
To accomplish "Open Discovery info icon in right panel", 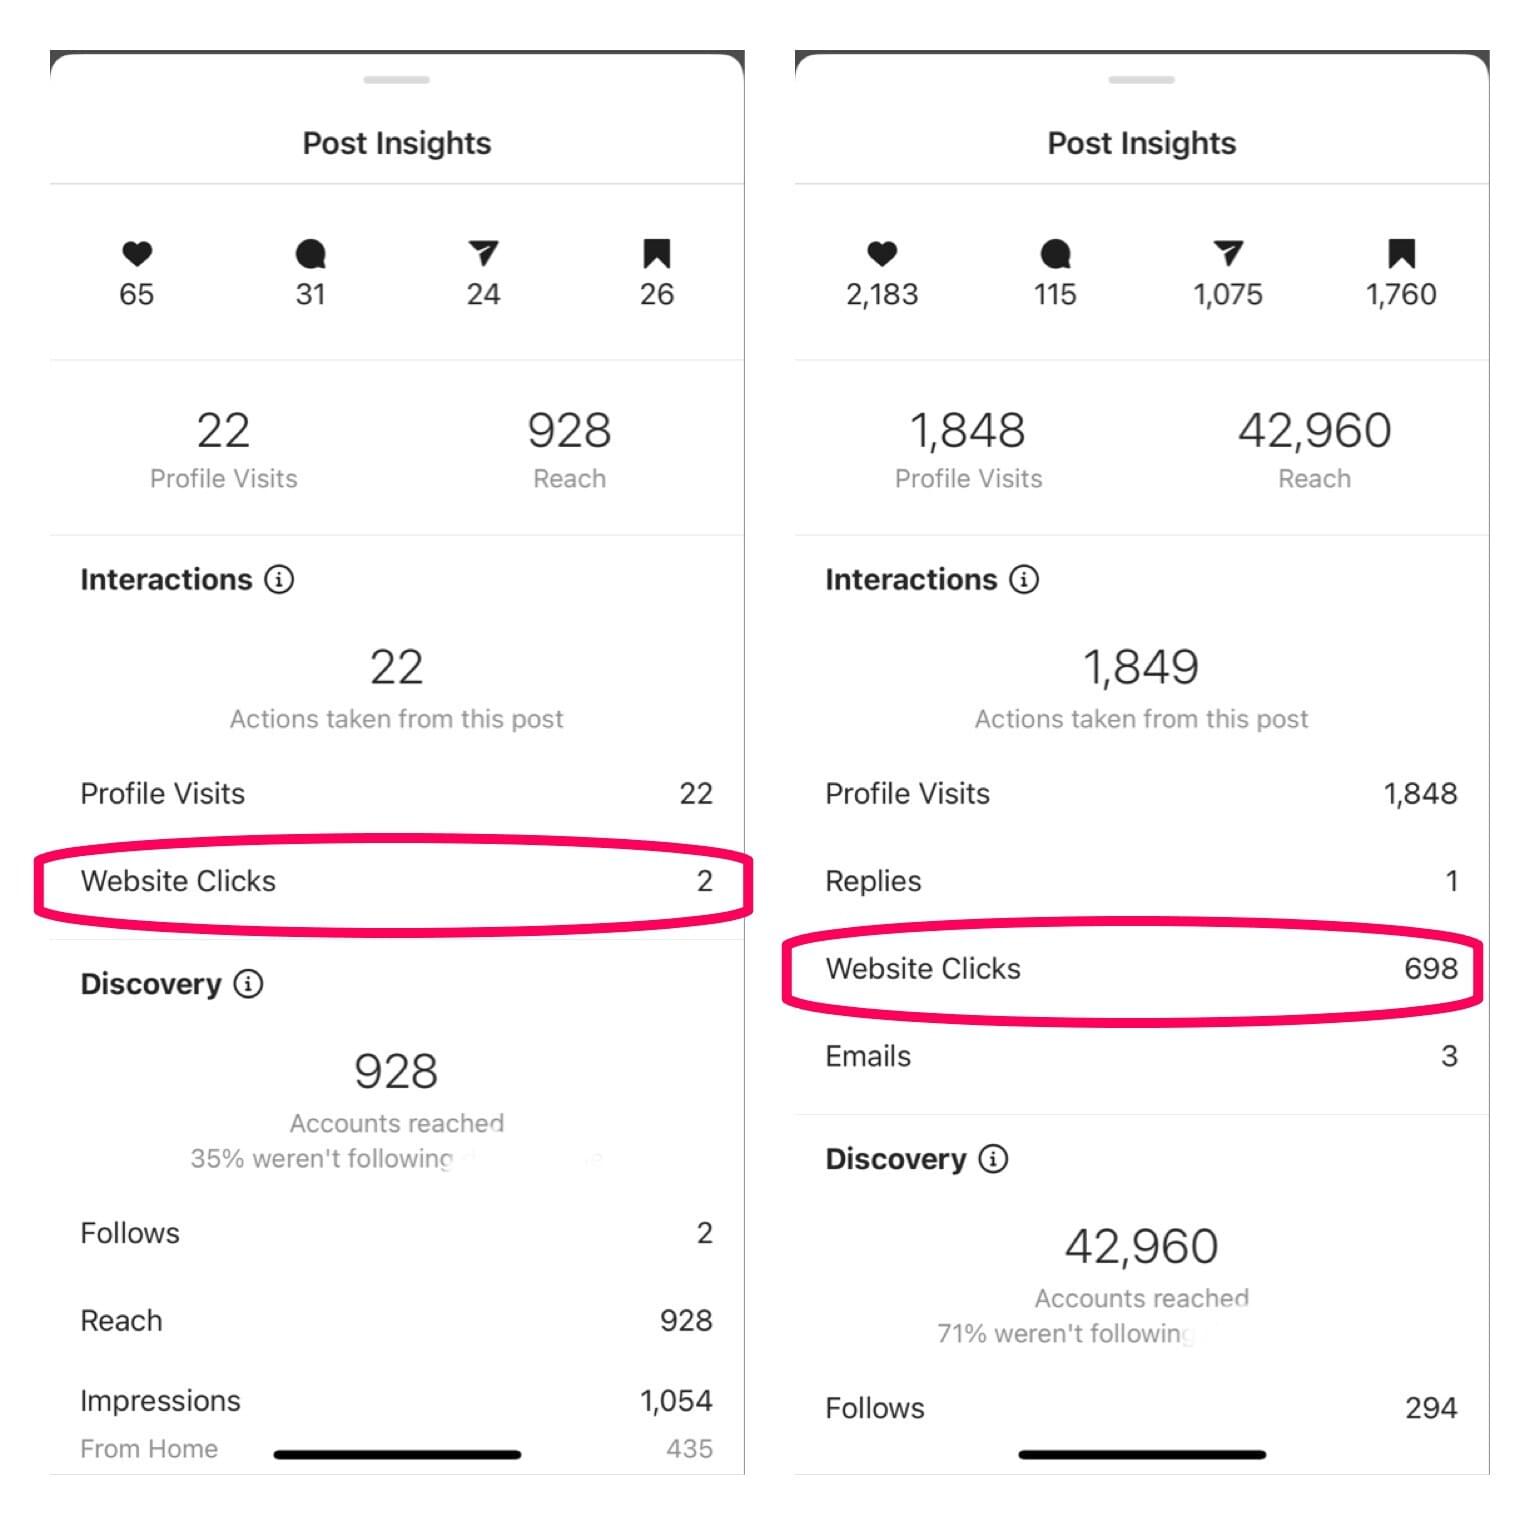I will (993, 1158).
